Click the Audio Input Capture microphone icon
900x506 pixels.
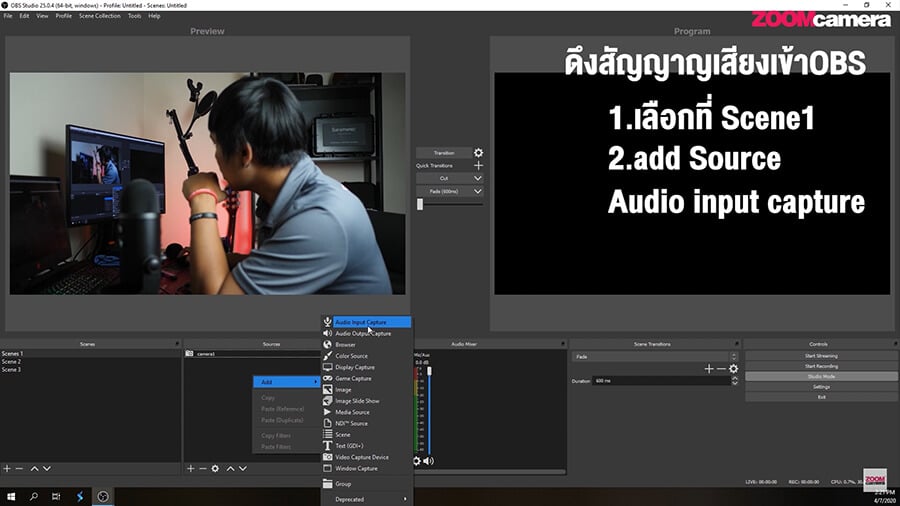327,322
